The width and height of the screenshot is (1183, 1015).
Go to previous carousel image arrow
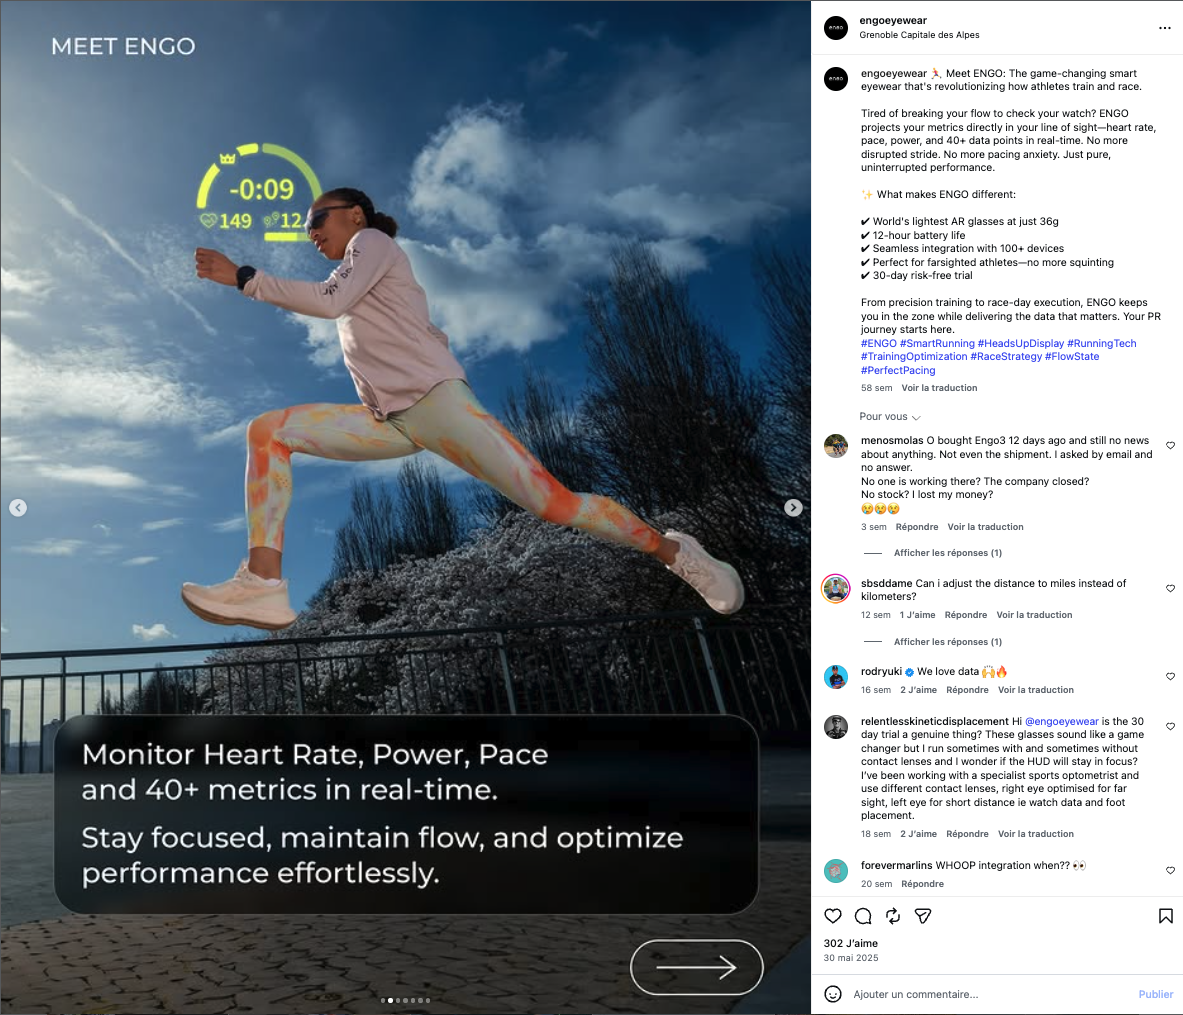click(18, 508)
